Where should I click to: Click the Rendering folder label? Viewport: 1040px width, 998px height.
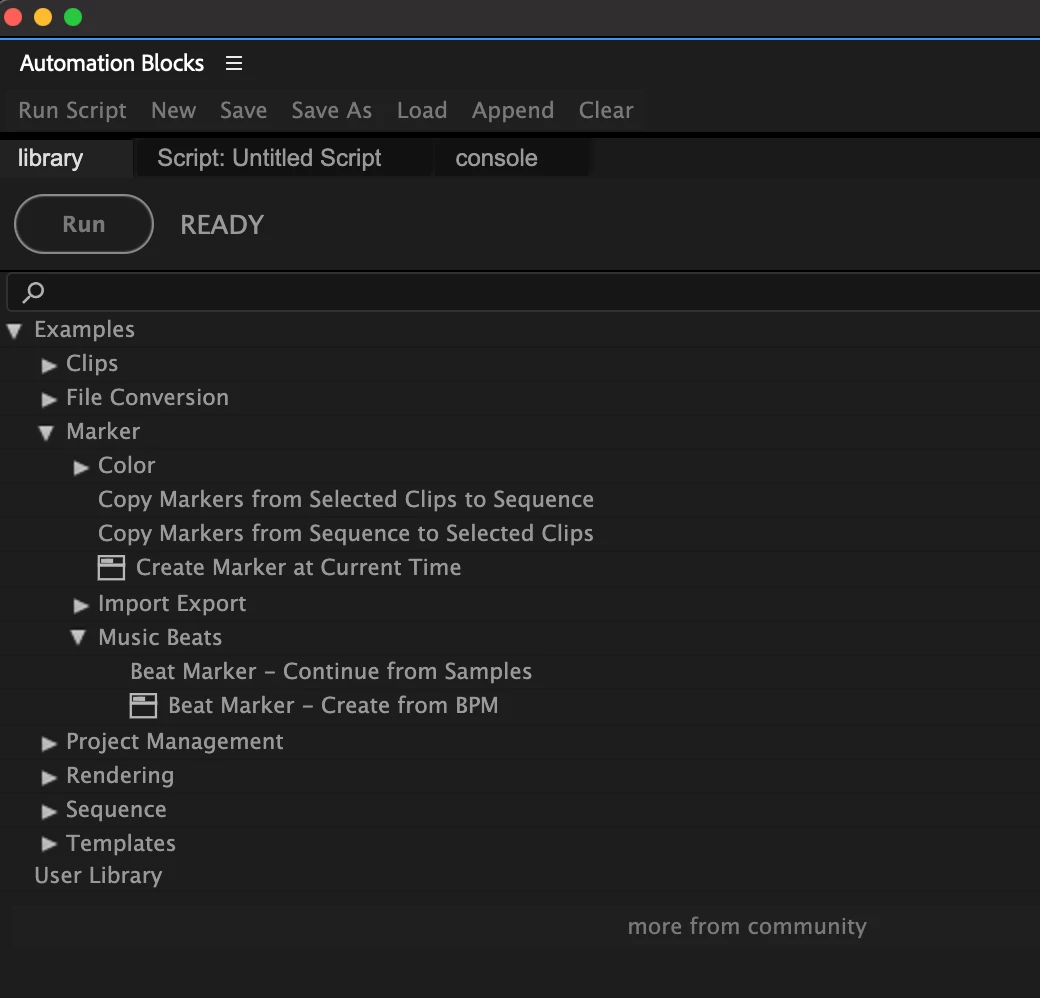[120, 775]
